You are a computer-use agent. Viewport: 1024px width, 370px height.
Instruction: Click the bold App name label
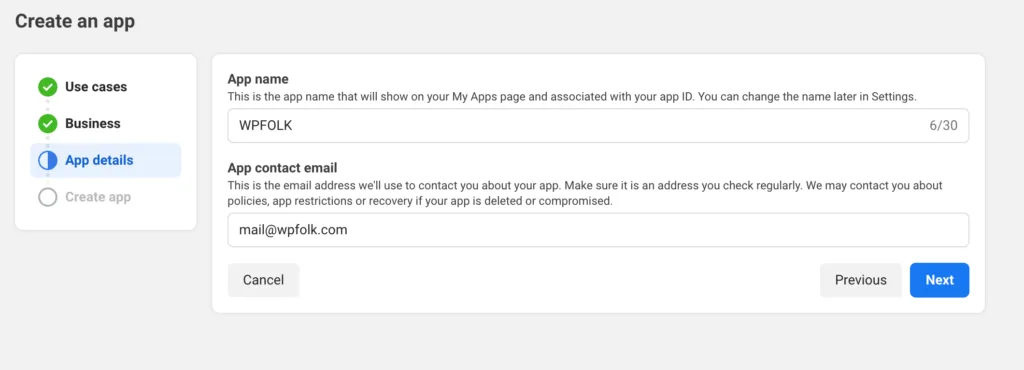[x=258, y=79]
